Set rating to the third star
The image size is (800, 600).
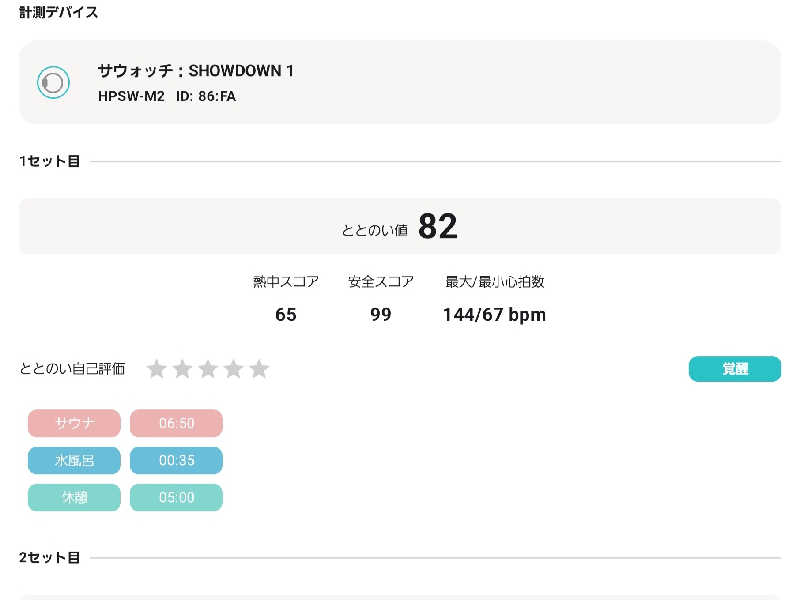(208, 369)
